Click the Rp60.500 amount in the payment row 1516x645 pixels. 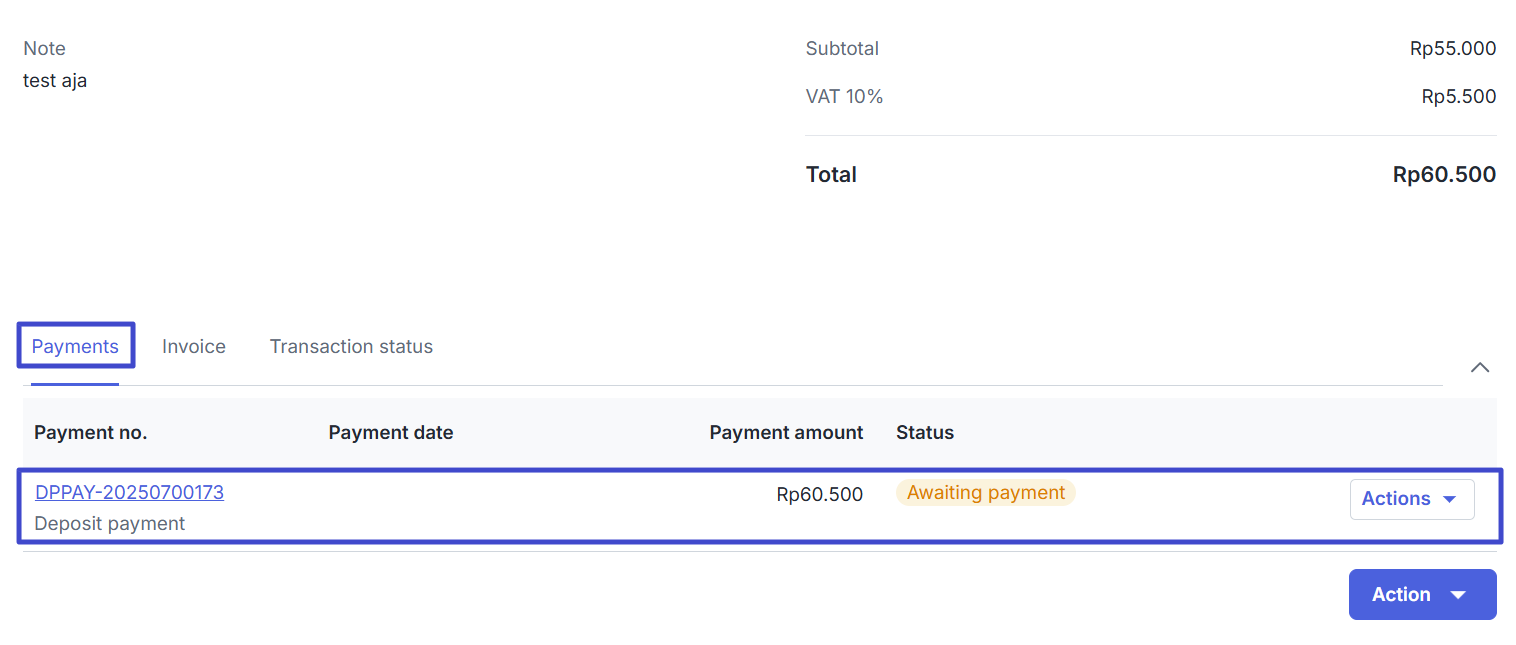(x=819, y=494)
